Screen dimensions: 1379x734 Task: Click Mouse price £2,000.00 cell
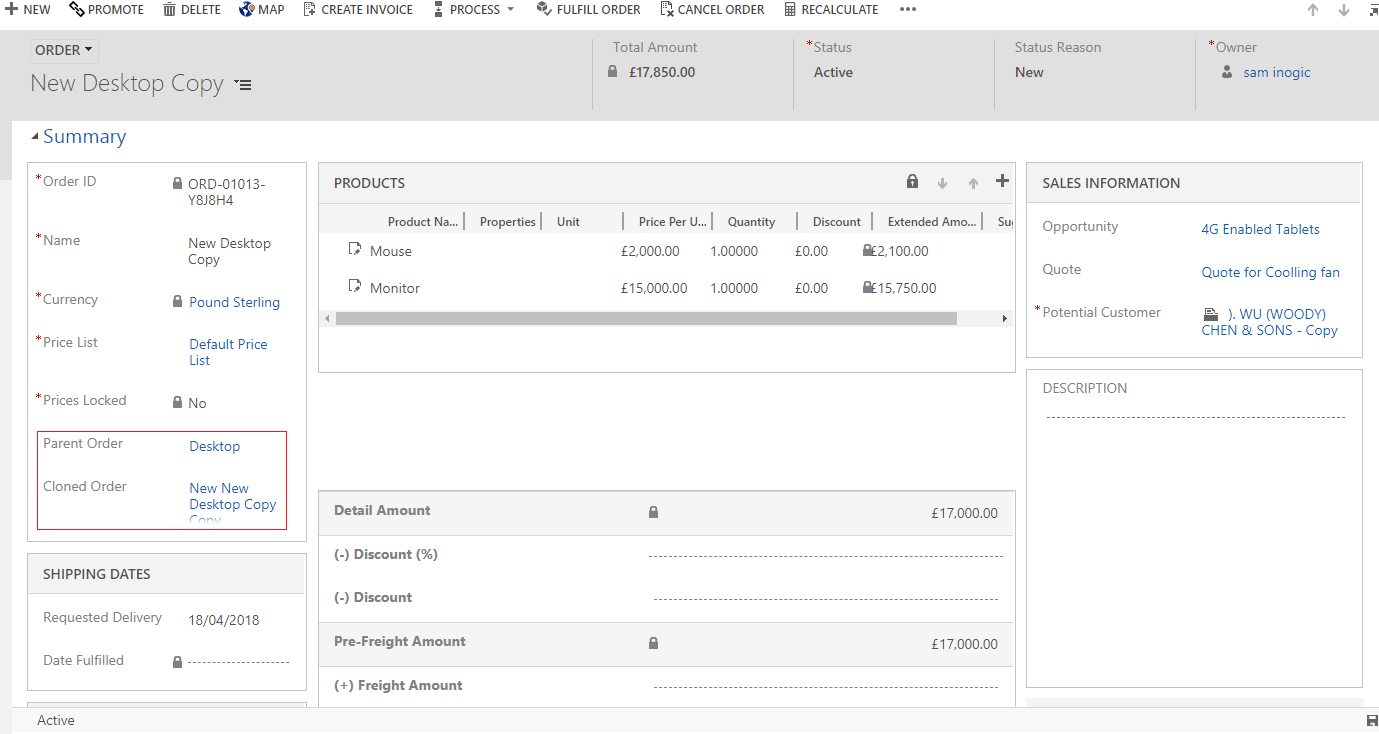650,251
